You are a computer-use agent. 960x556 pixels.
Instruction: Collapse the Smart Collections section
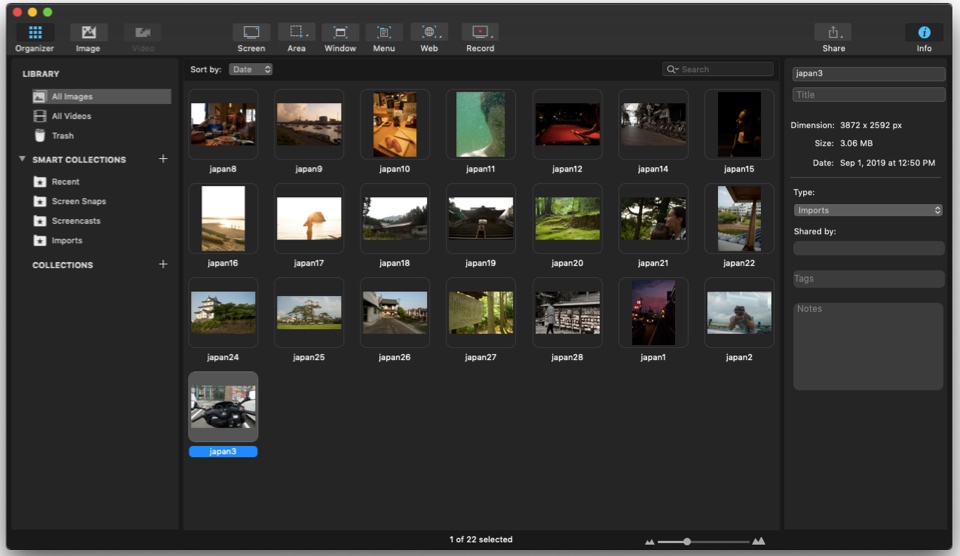(x=22, y=159)
